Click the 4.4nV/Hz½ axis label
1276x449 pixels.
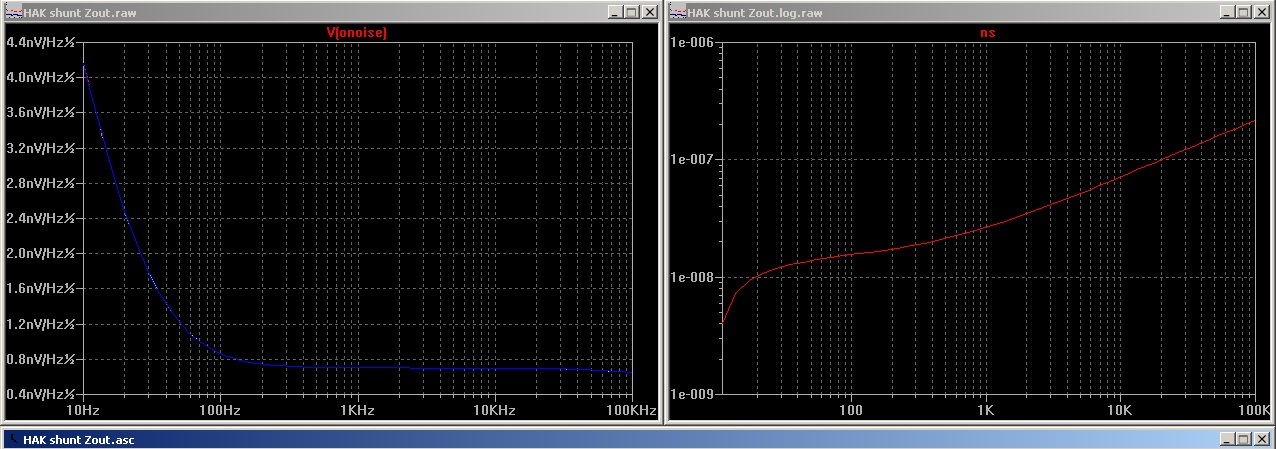point(40,42)
